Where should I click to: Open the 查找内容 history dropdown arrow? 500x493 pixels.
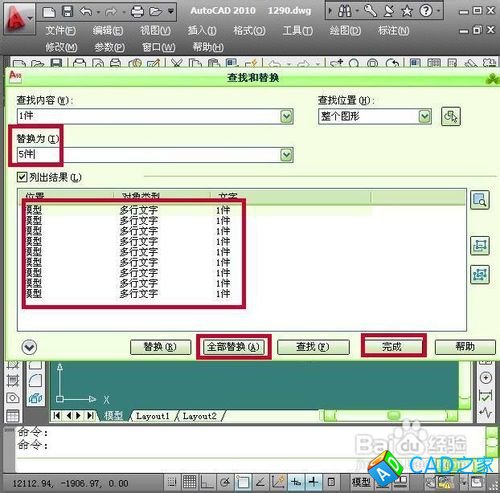click(x=287, y=116)
